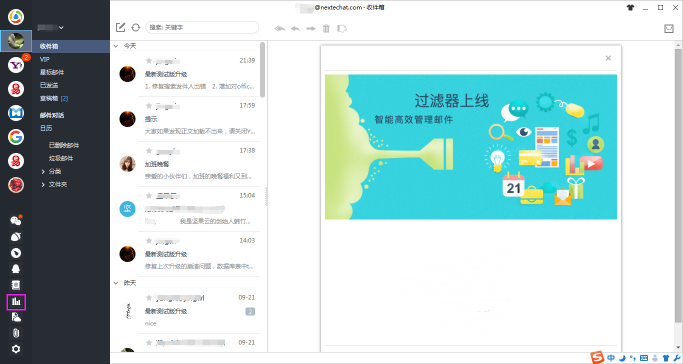Viewport: 683px width, 364px height.
Task: Open the Yahoo account avatar
Action: pos(16,65)
